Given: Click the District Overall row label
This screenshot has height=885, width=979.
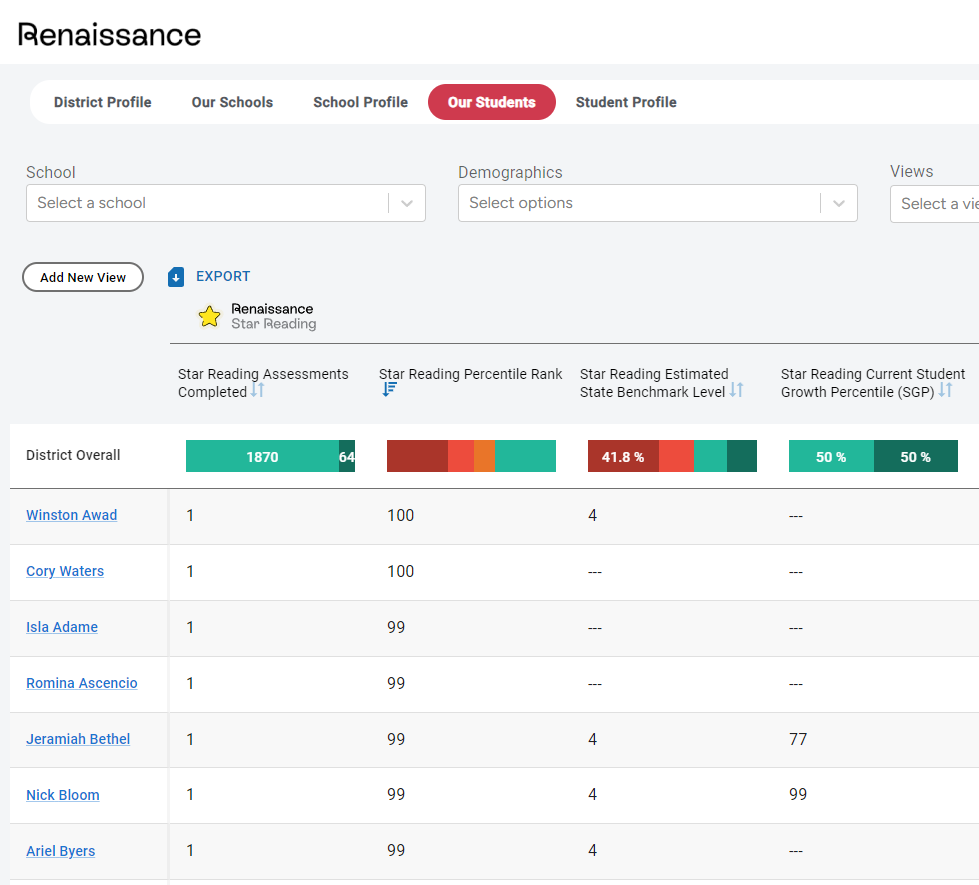Looking at the screenshot, I should coord(73,455).
